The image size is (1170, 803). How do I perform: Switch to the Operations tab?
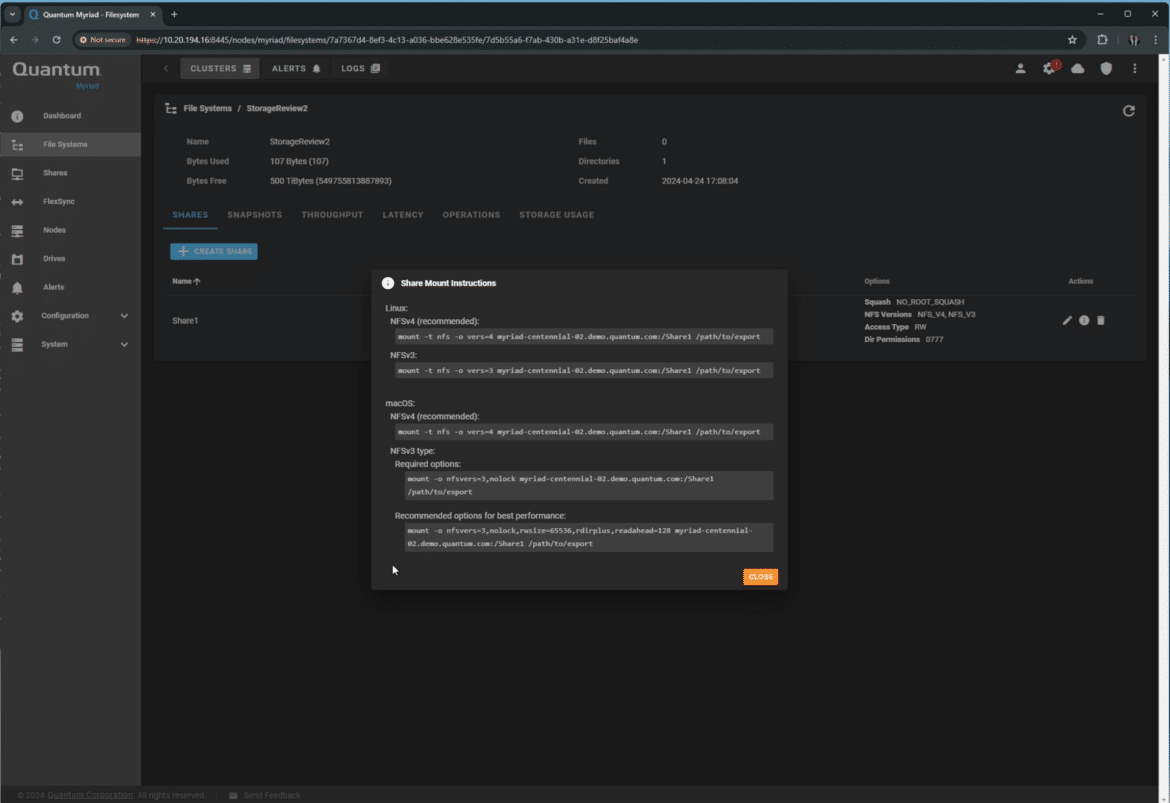pos(471,215)
